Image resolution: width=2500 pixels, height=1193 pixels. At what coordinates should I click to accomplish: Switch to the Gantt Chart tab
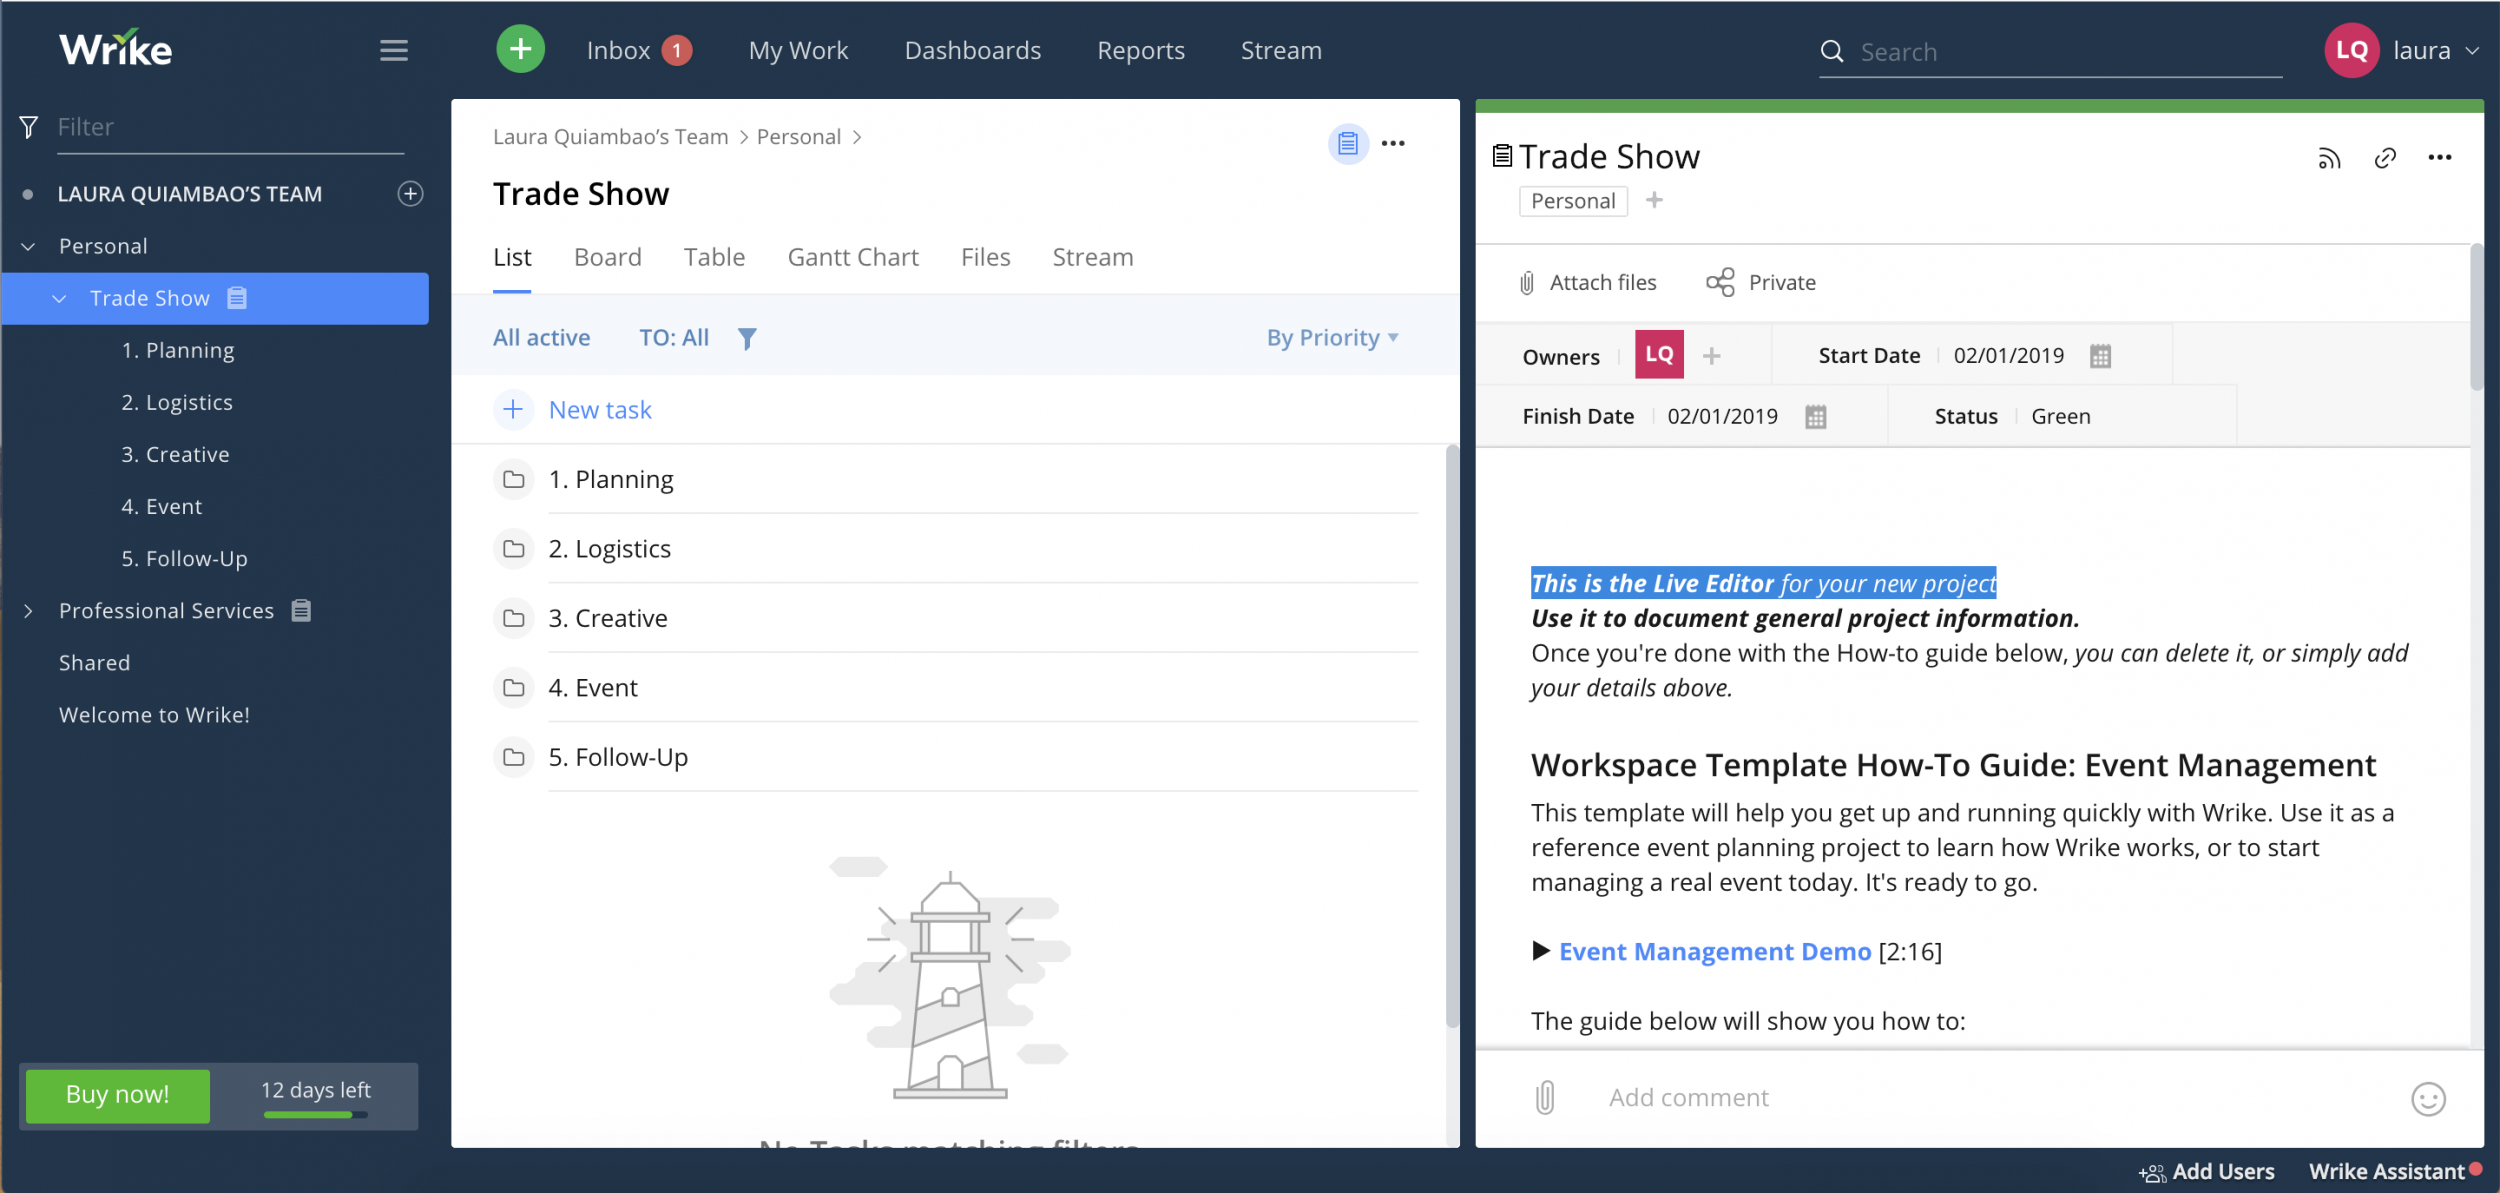tap(852, 257)
